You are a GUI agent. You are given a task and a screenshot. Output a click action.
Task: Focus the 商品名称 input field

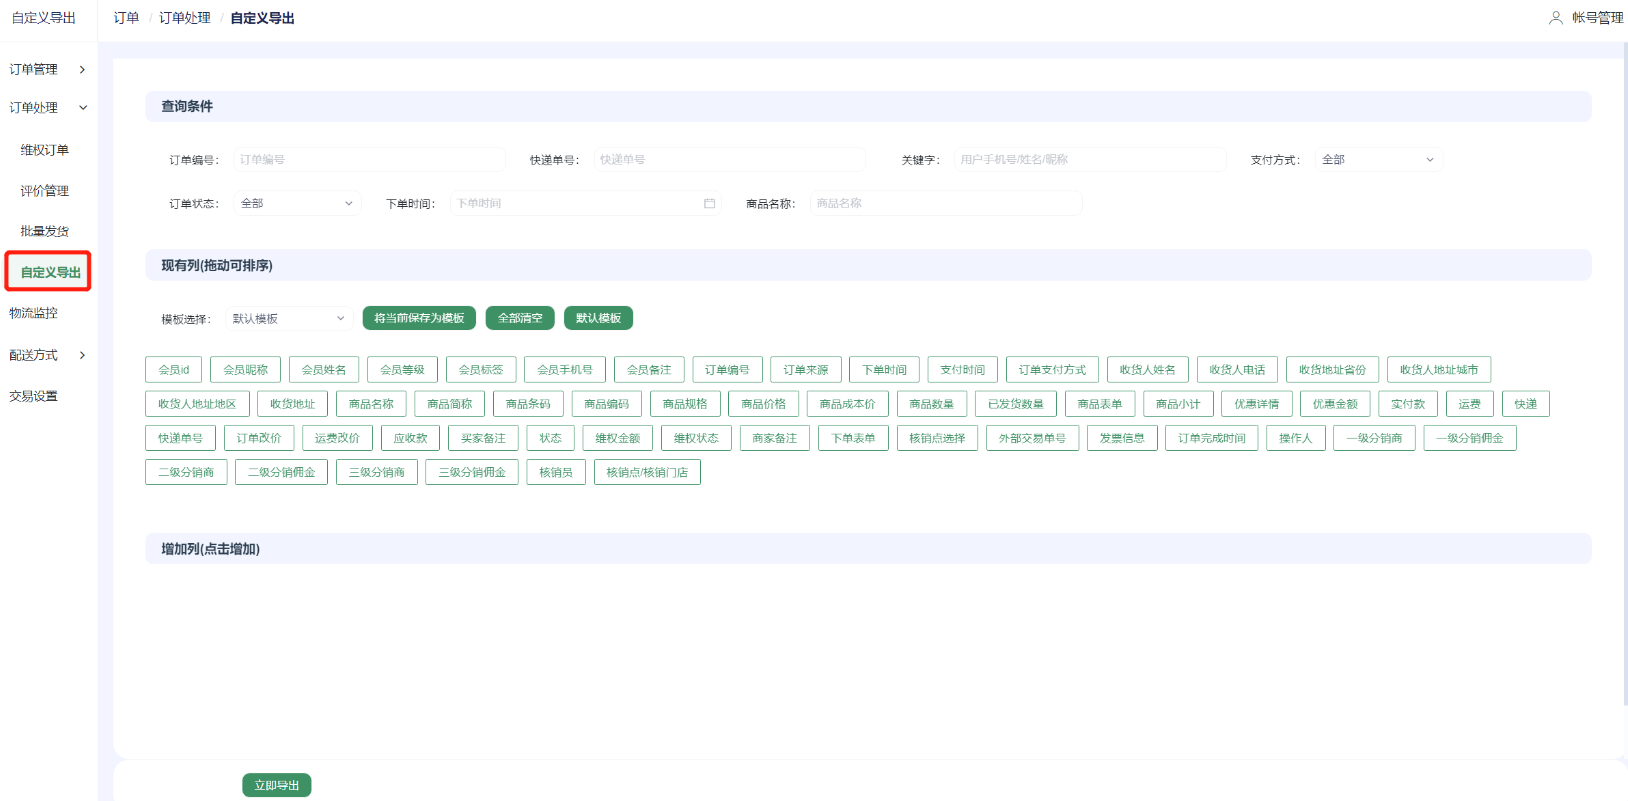coord(946,203)
